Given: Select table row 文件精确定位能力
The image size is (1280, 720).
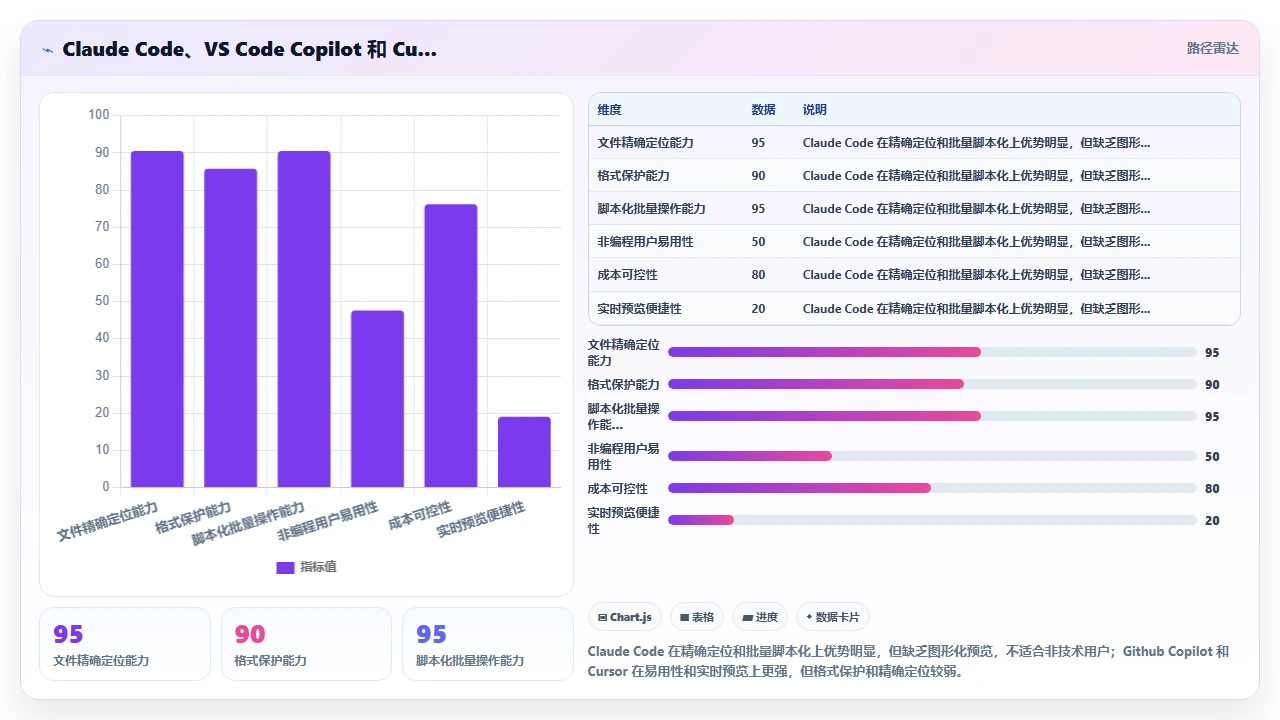Looking at the screenshot, I should coord(914,143).
